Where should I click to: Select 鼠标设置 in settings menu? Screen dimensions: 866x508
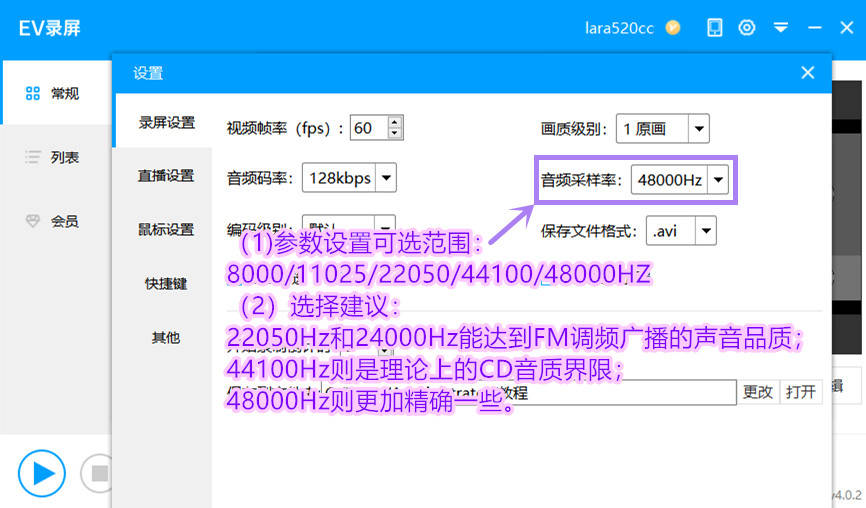coord(166,230)
